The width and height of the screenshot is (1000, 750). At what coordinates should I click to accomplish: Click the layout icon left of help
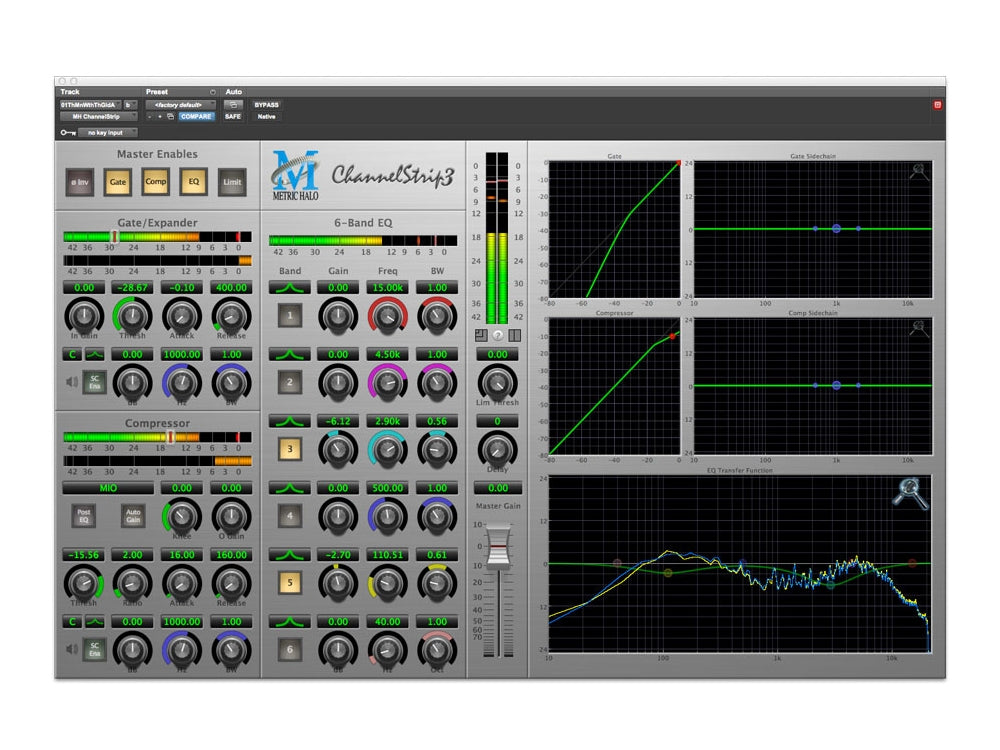[481, 335]
